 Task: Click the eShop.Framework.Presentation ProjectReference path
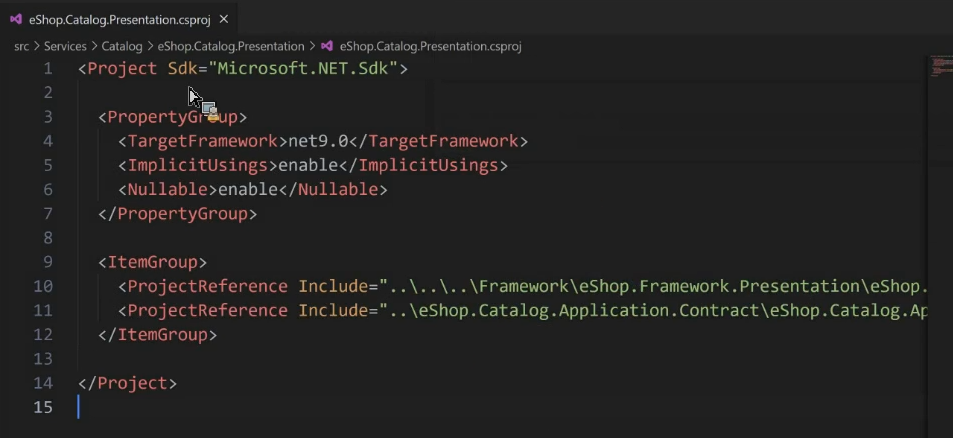[653, 286]
